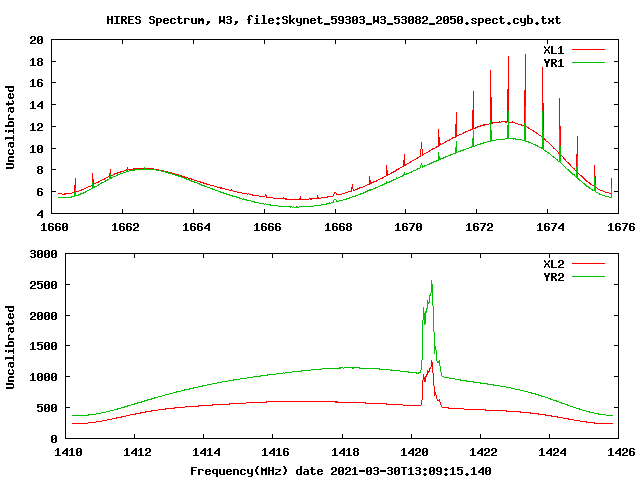Click the 2500 y-axis tick label
Viewport: 640px width, 480px height.
pyautogui.click(x=43, y=285)
